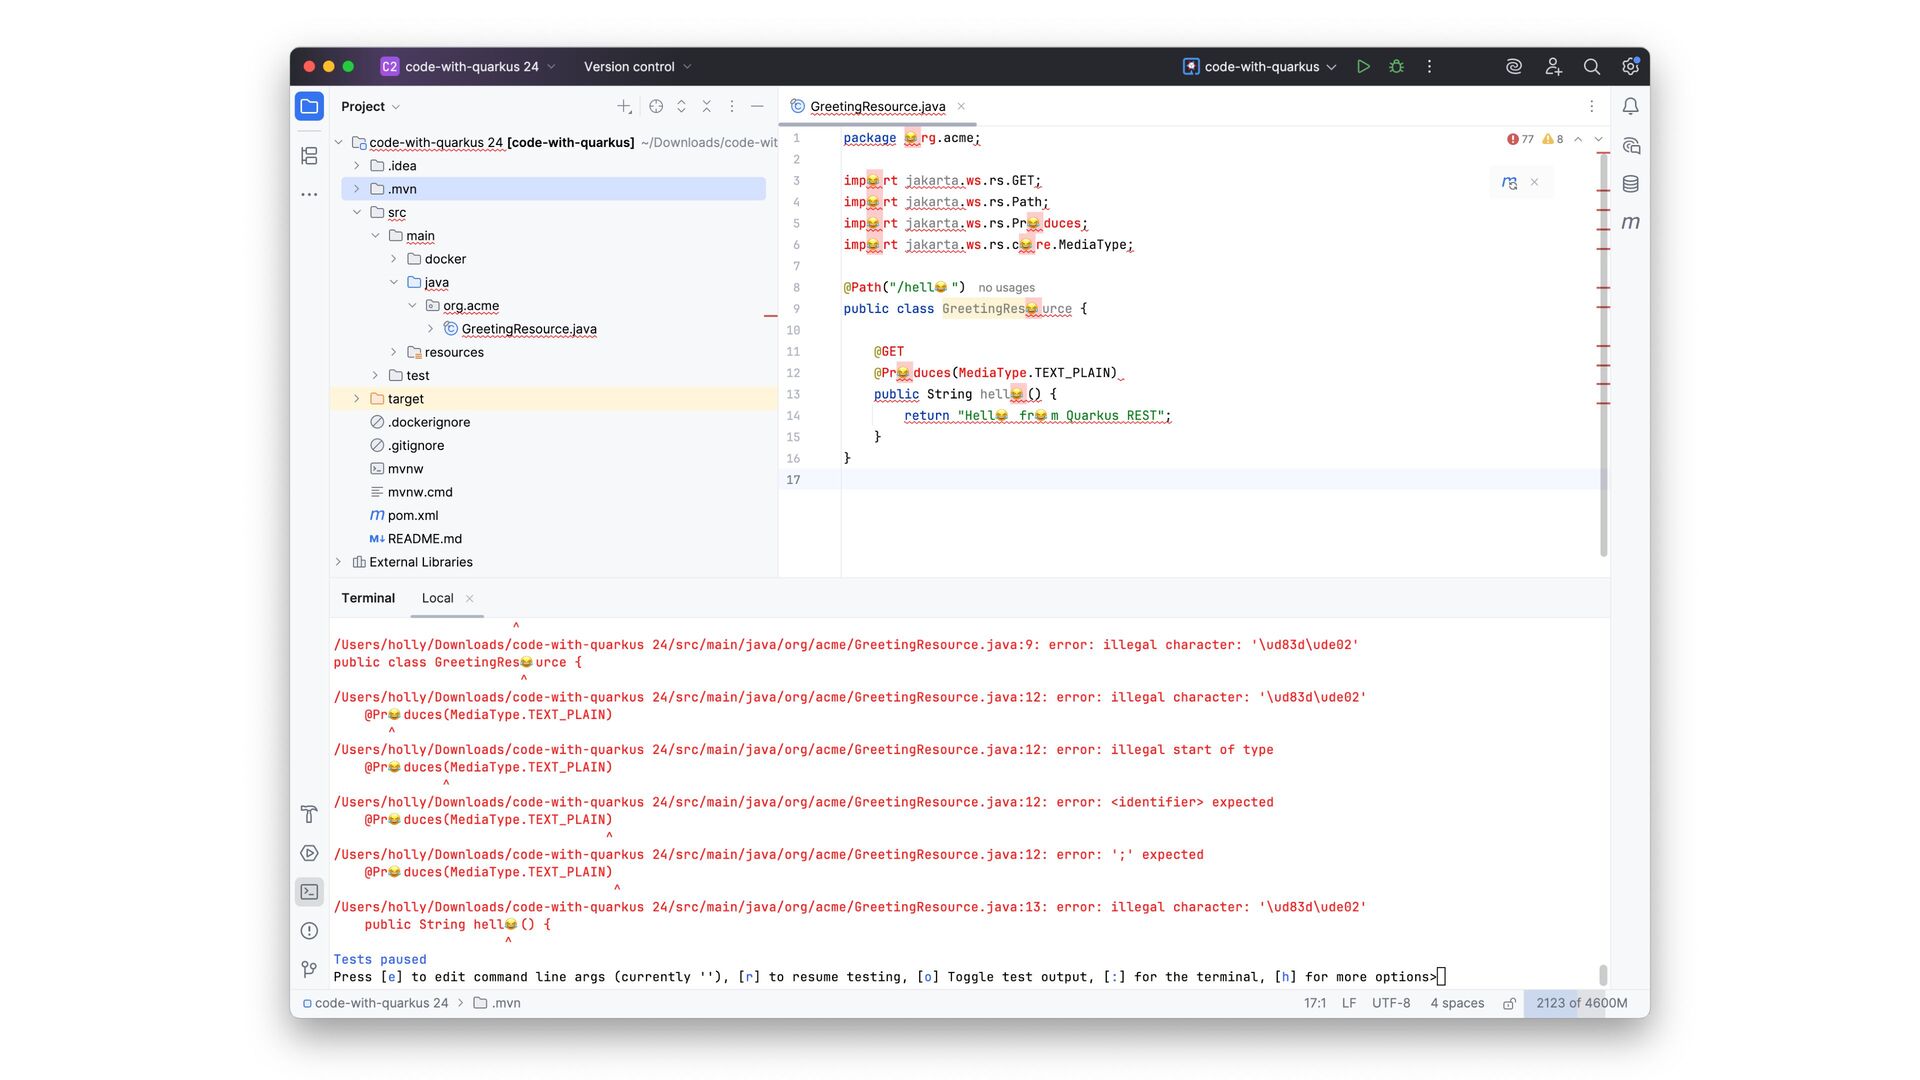Open the Problems tool window icon

309,931
